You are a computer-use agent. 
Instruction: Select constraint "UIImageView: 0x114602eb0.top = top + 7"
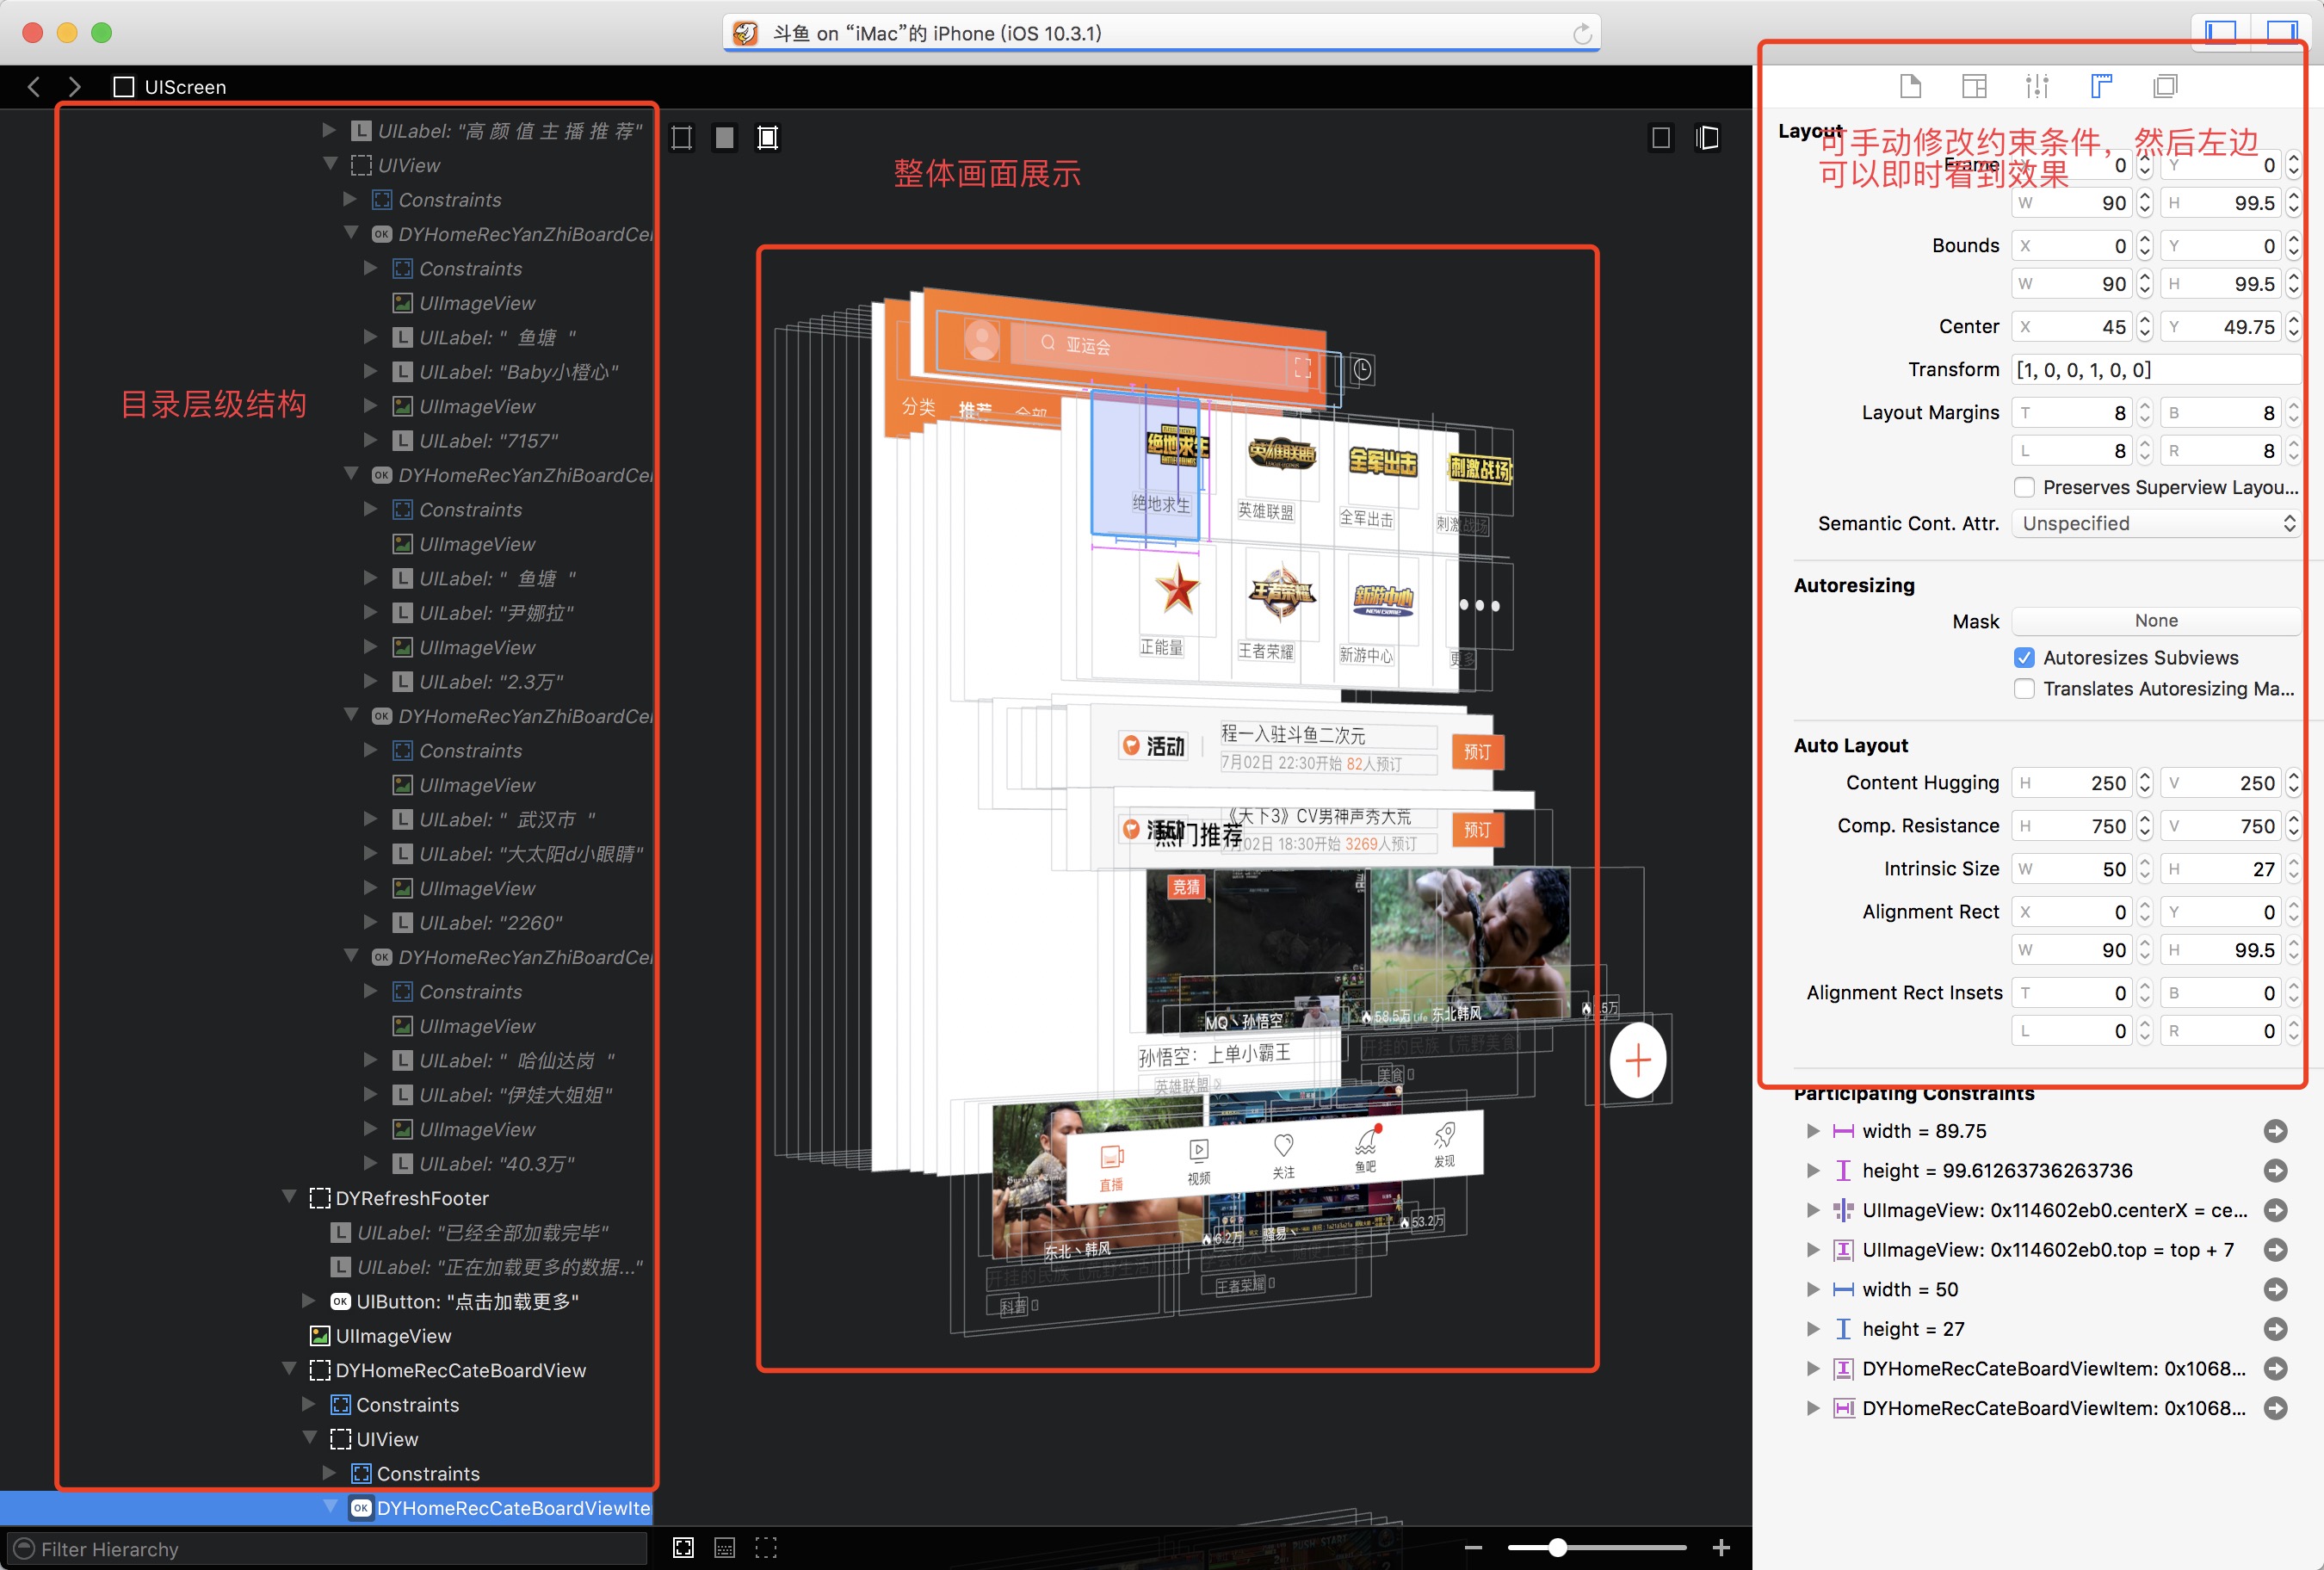(2047, 1250)
